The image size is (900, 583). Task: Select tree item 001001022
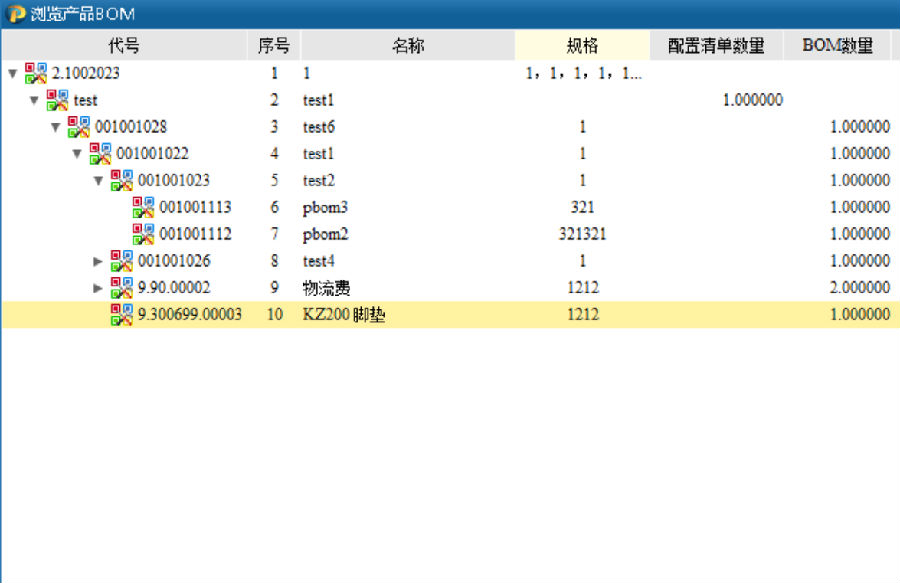152,154
